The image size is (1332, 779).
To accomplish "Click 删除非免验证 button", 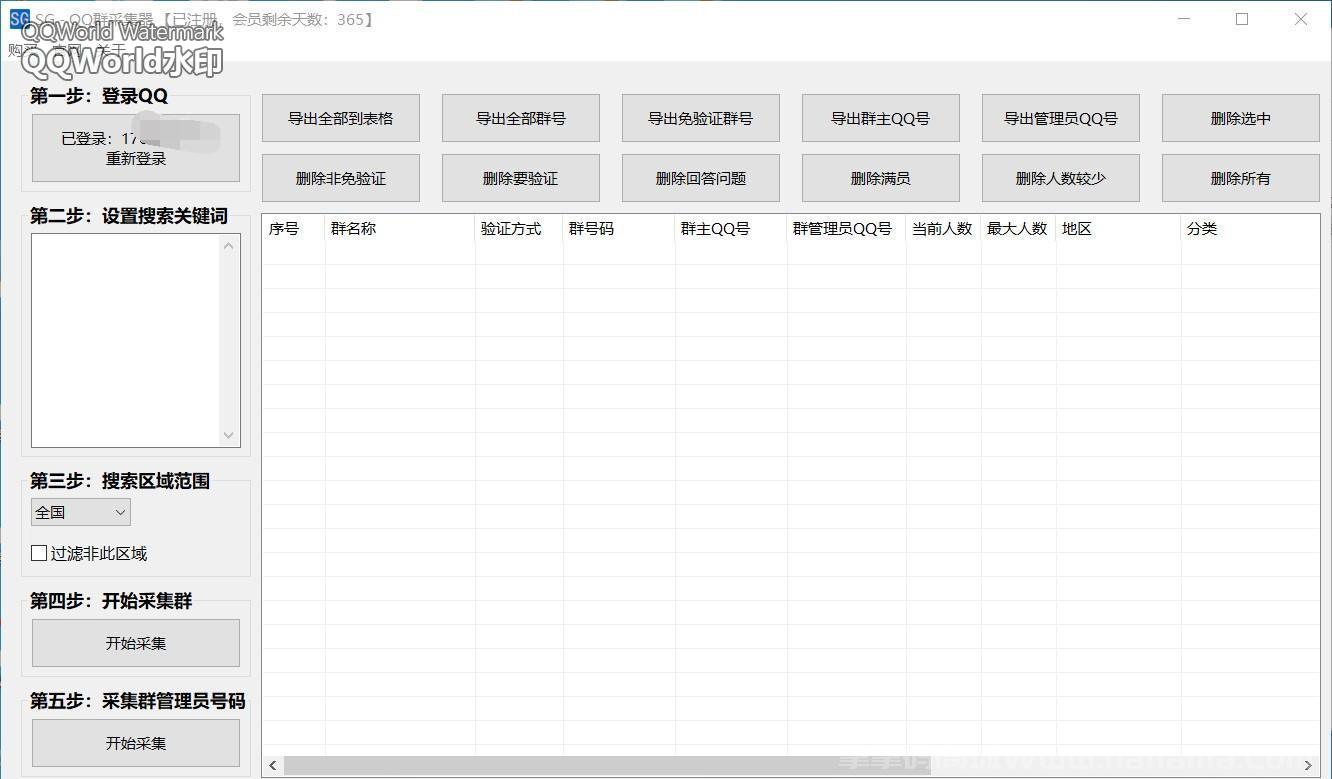I will [x=341, y=178].
